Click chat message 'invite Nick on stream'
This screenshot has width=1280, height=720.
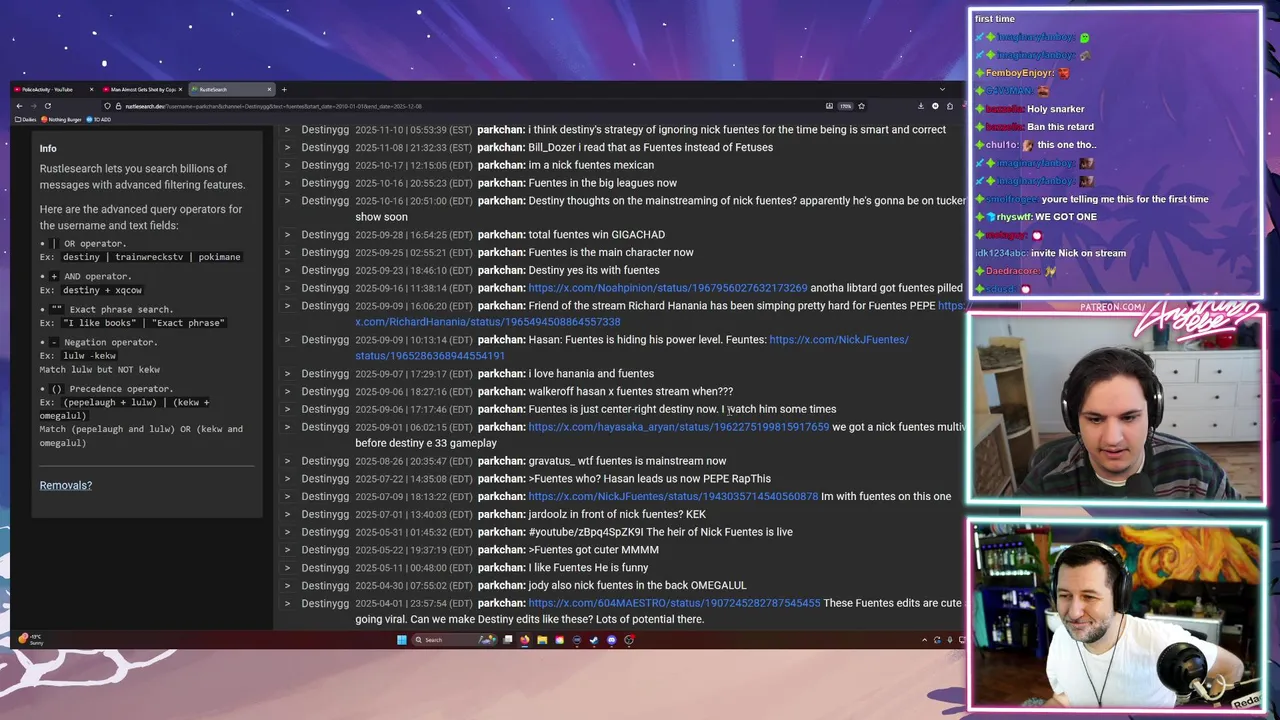click(x=1078, y=253)
